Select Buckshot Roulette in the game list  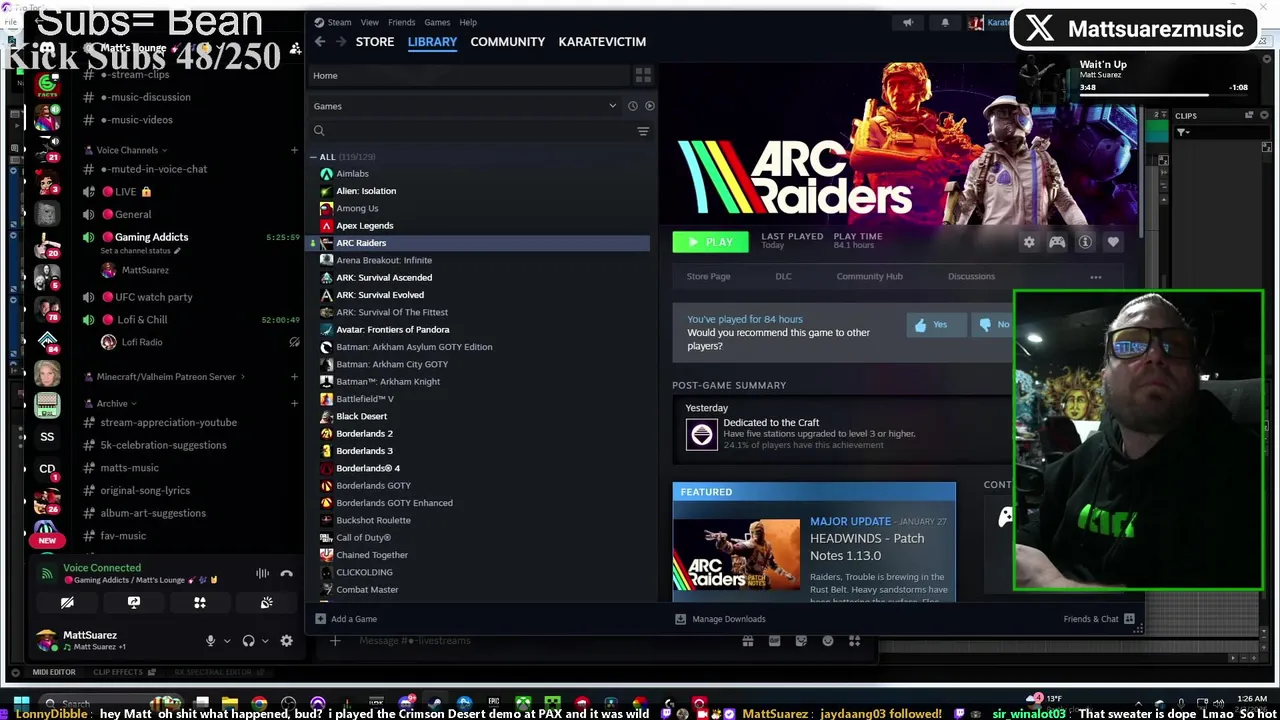click(373, 520)
